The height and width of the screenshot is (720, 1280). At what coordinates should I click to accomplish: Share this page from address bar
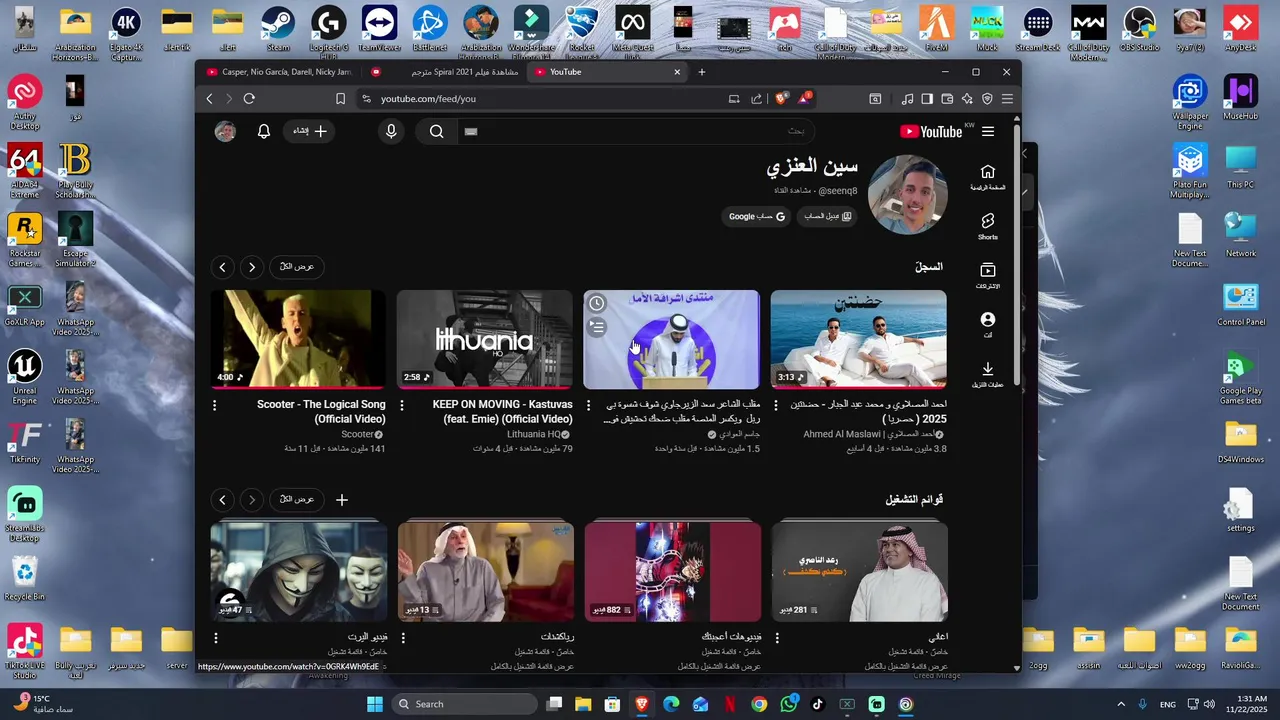pyautogui.click(x=757, y=99)
